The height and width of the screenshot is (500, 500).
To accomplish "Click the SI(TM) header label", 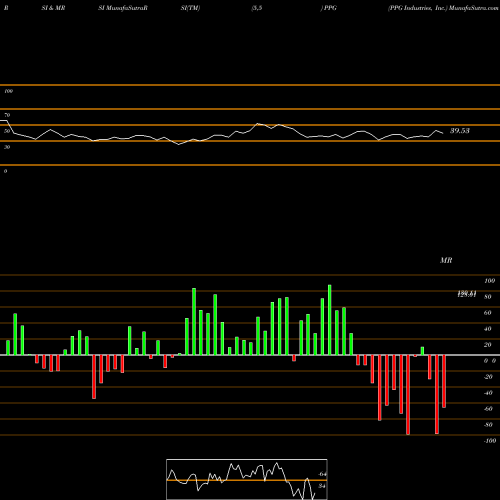I will click(190, 8).
